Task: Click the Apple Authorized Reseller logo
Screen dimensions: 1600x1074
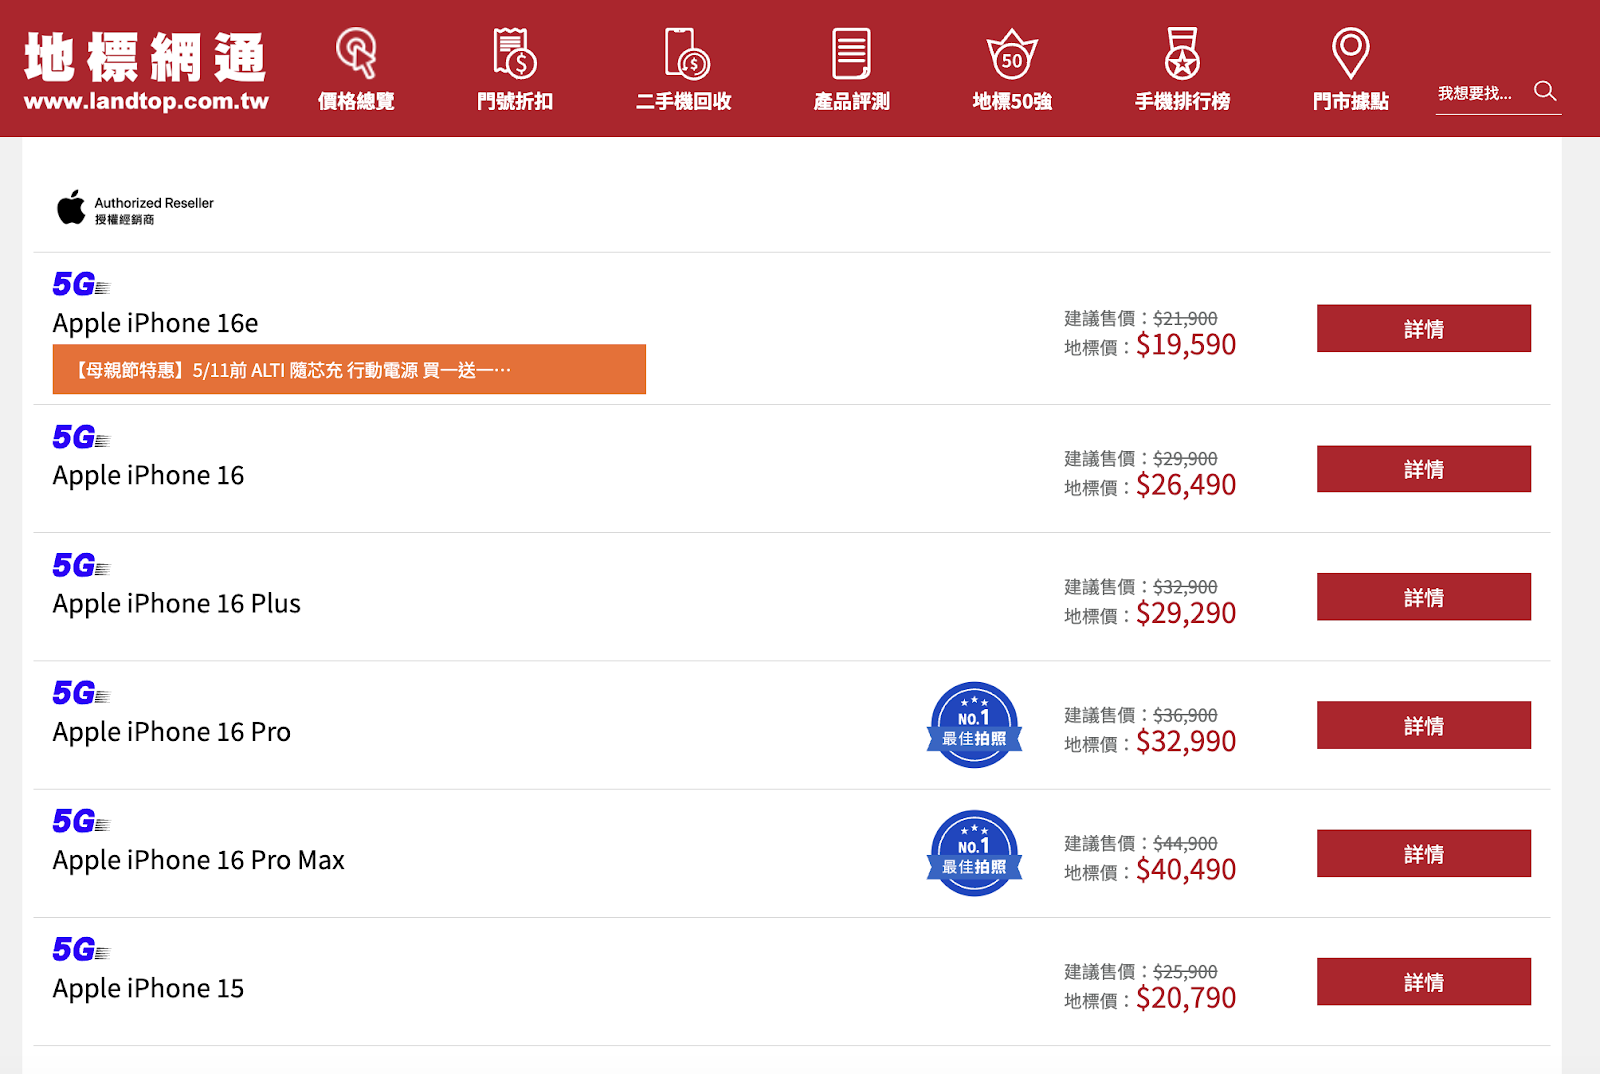Action: pos(135,208)
